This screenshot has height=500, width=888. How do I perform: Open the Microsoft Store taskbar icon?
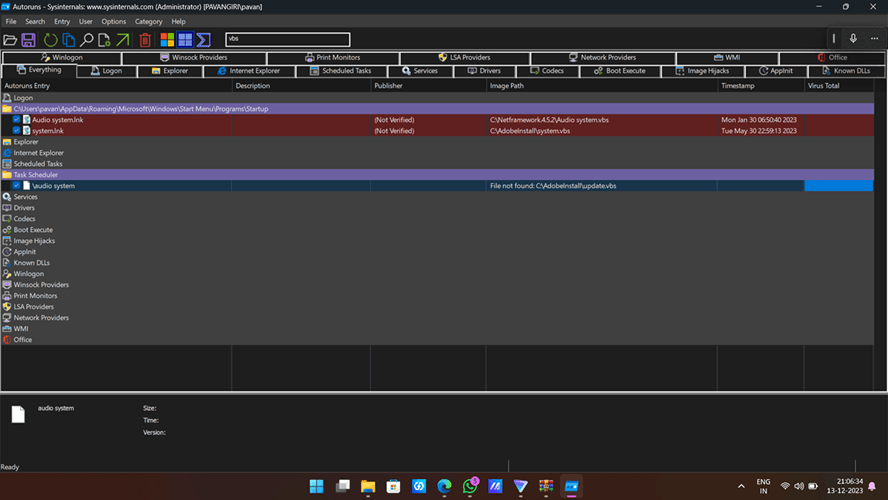tap(394, 486)
